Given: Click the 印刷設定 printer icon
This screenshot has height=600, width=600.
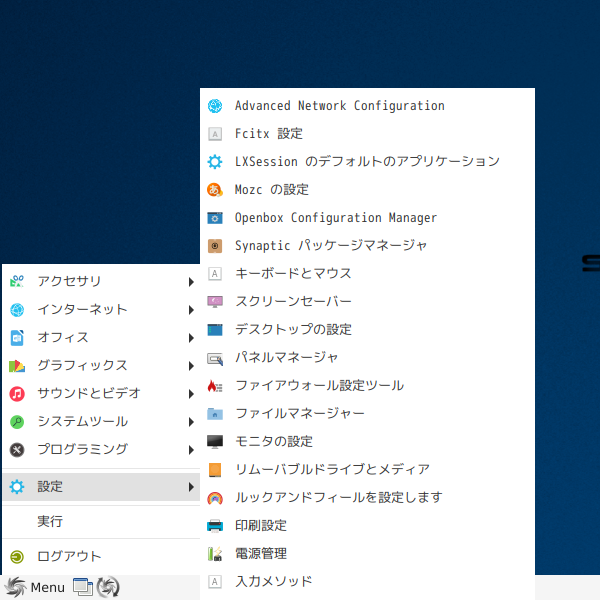Looking at the screenshot, I should click(x=215, y=526).
